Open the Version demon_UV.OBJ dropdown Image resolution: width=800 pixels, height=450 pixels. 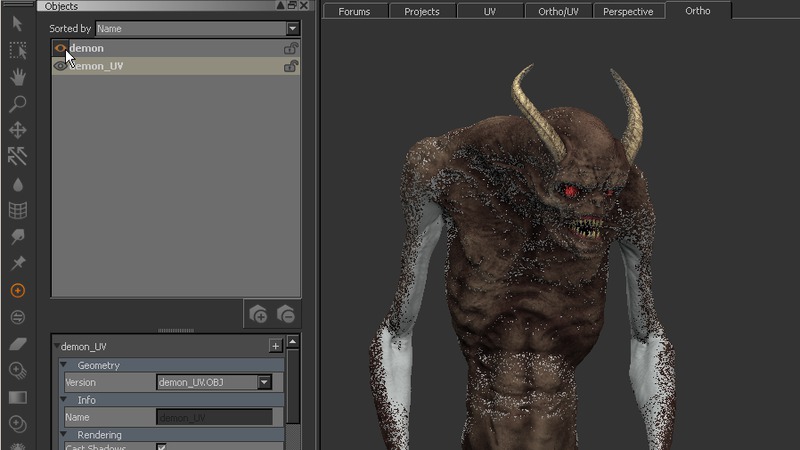click(x=264, y=382)
